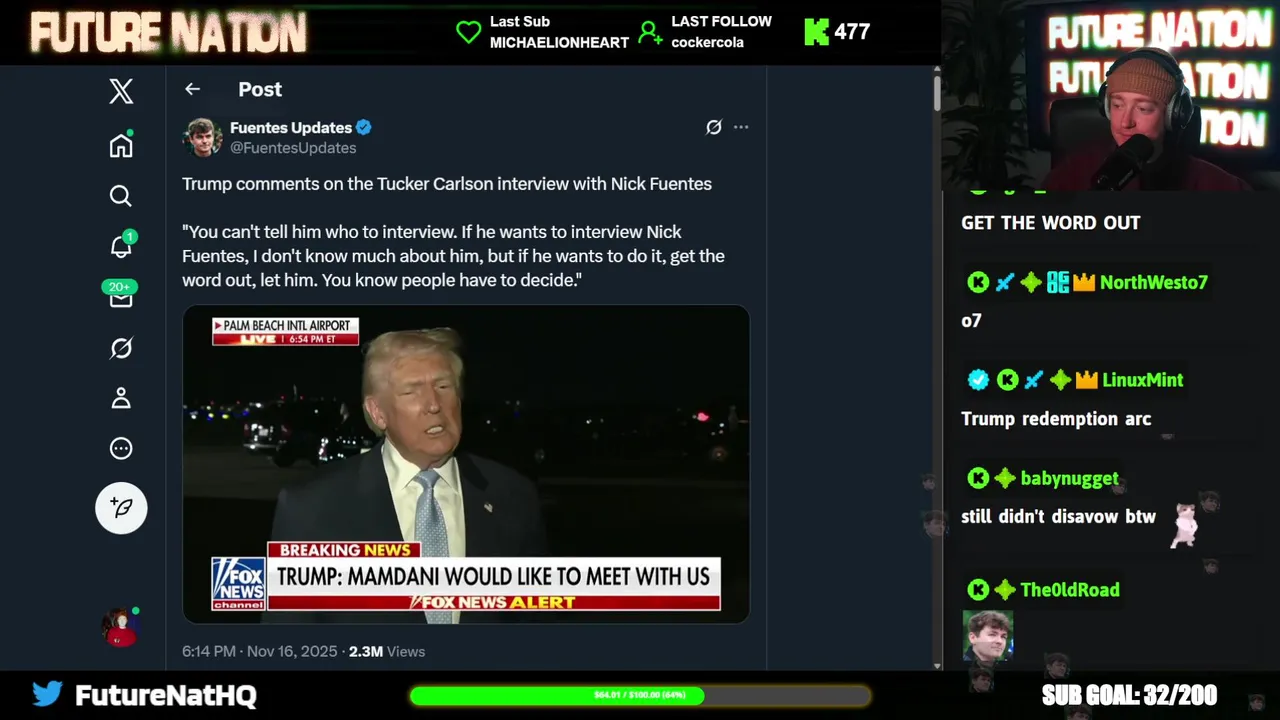This screenshot has width=1280, height=720.
Task: Click the 6:14 PM Nov 16, 2025 timestamp
Action: (260, 651)
